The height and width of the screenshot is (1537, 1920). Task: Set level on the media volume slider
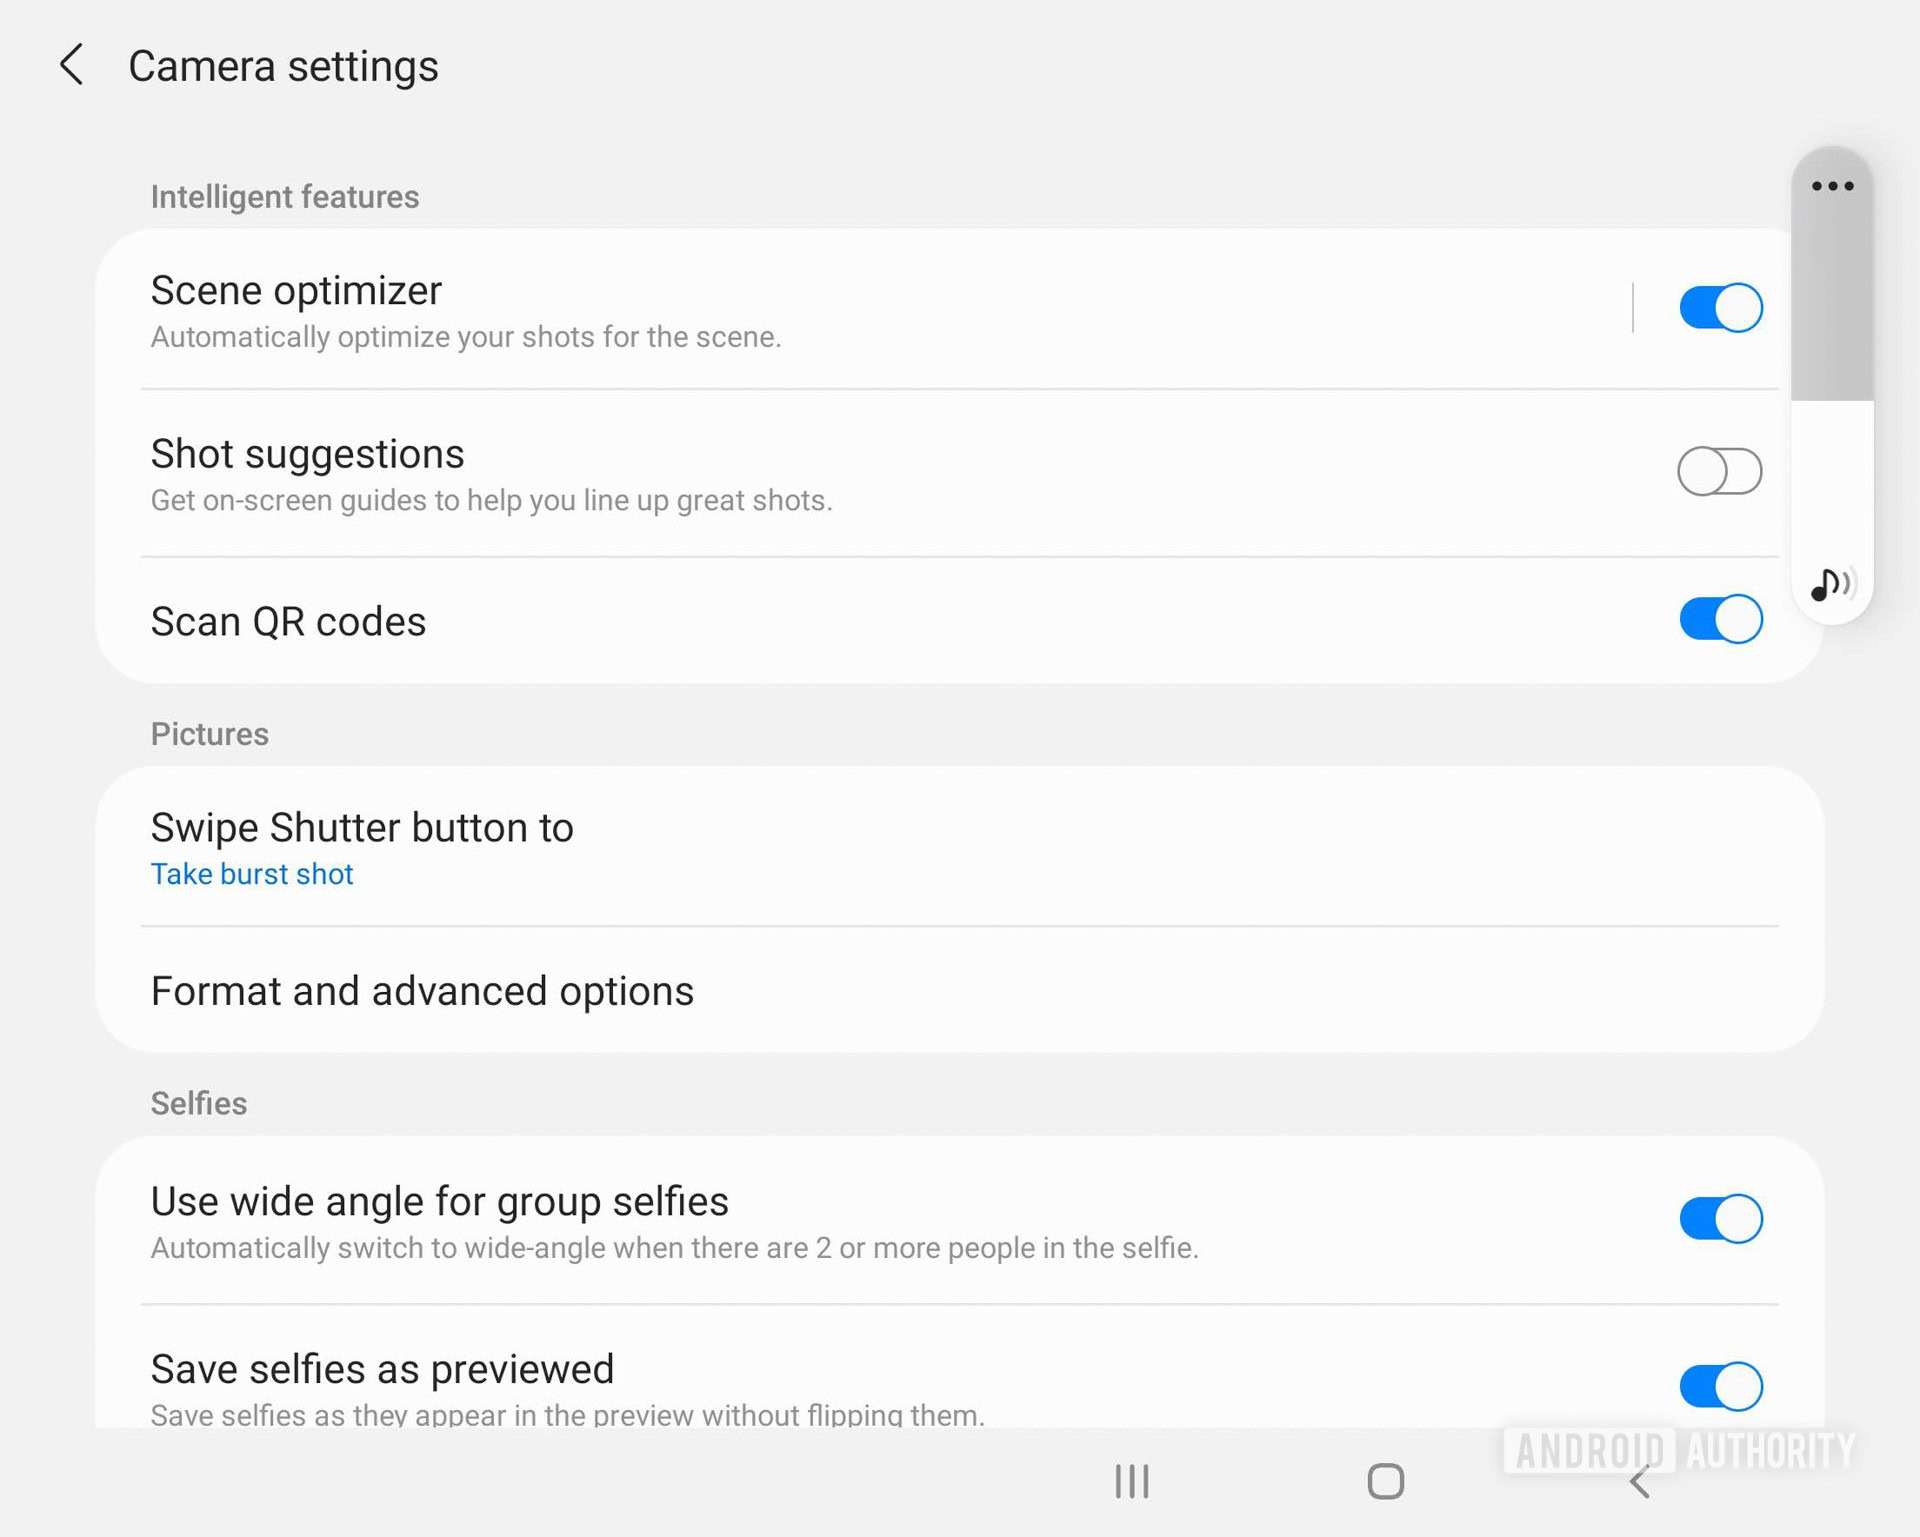click(1832, 400)
